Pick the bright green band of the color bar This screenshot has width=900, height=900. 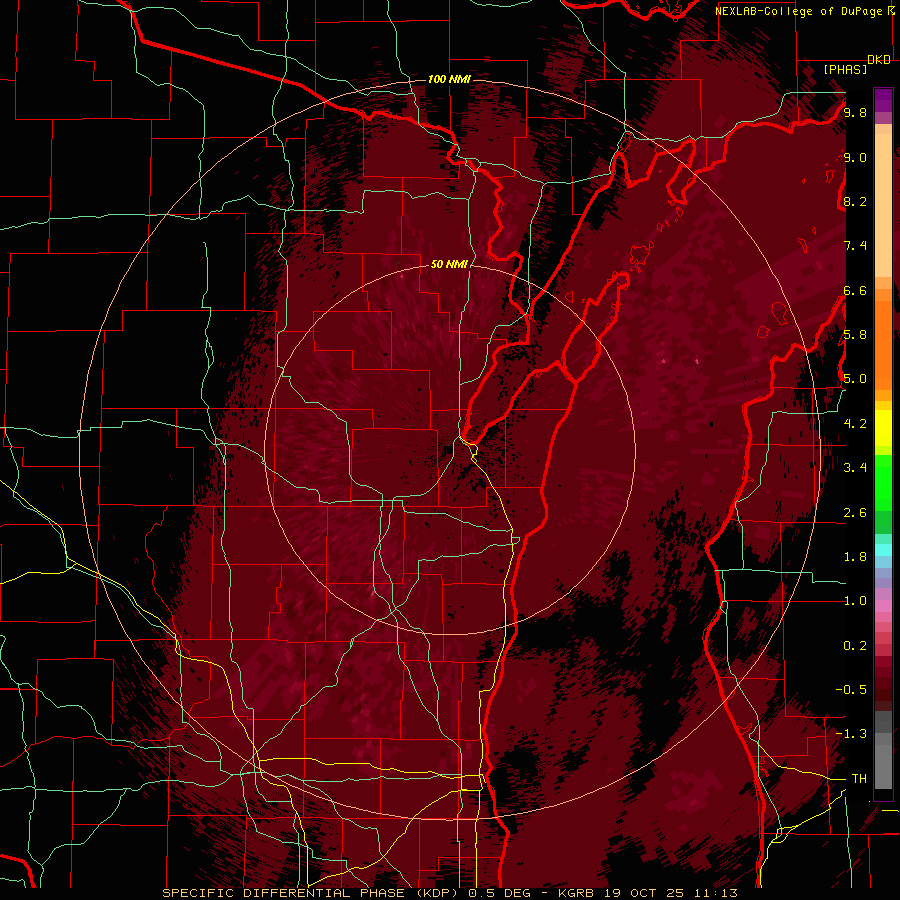tap(883, 485)
